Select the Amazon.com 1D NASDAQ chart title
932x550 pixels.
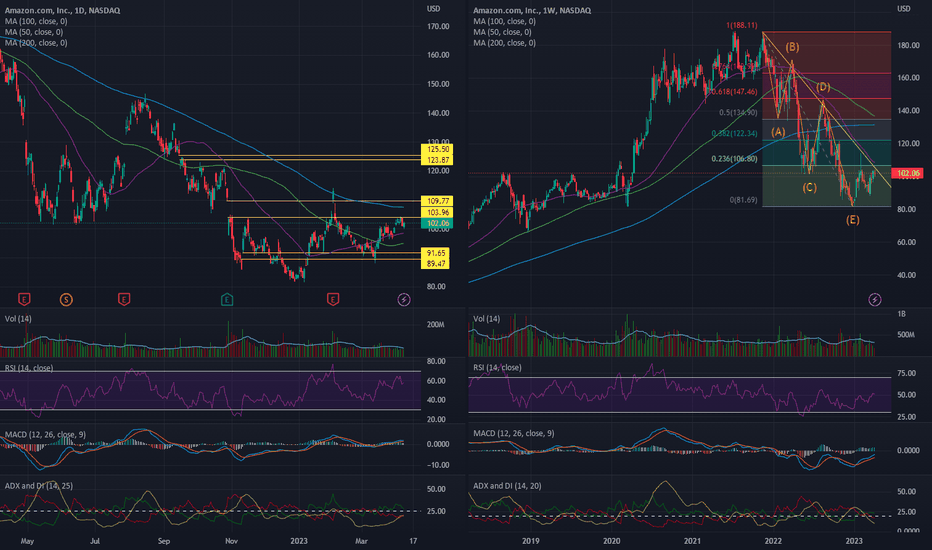click(62, 10)
